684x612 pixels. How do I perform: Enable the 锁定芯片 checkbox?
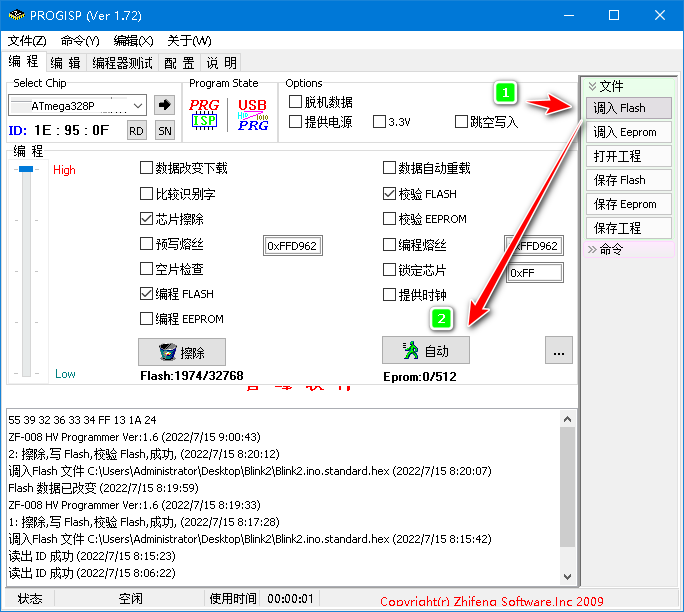click(x=389, y=270)
